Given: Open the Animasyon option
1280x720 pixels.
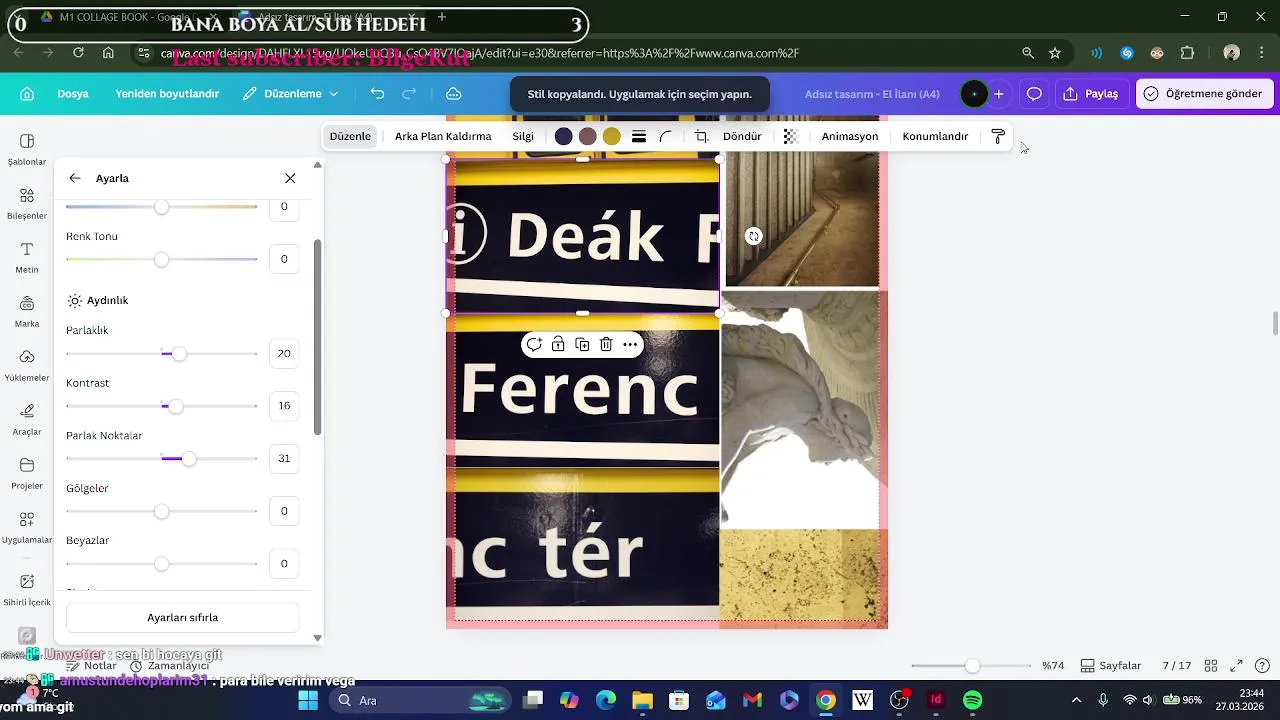Looking at the screenshot, I should [850, 137].
